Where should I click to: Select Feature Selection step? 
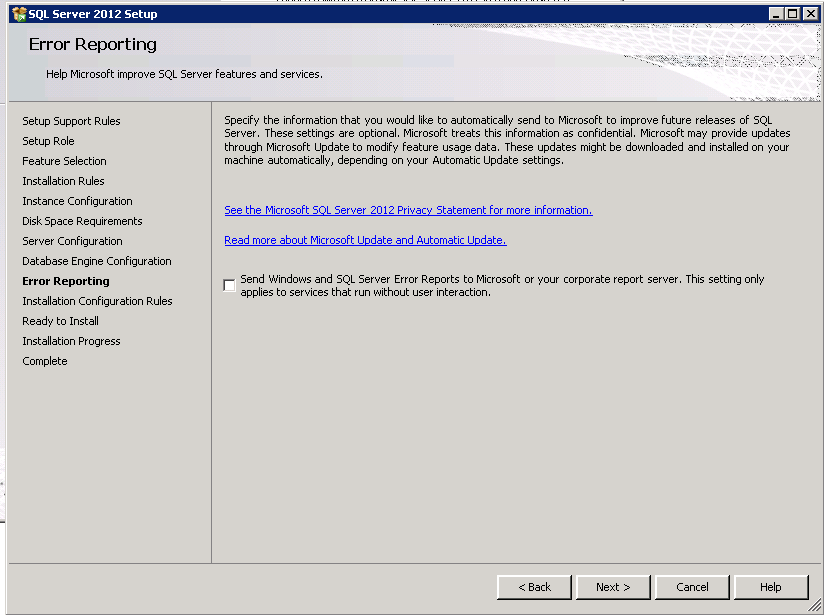pyautogui.click(x=64, y=161)
